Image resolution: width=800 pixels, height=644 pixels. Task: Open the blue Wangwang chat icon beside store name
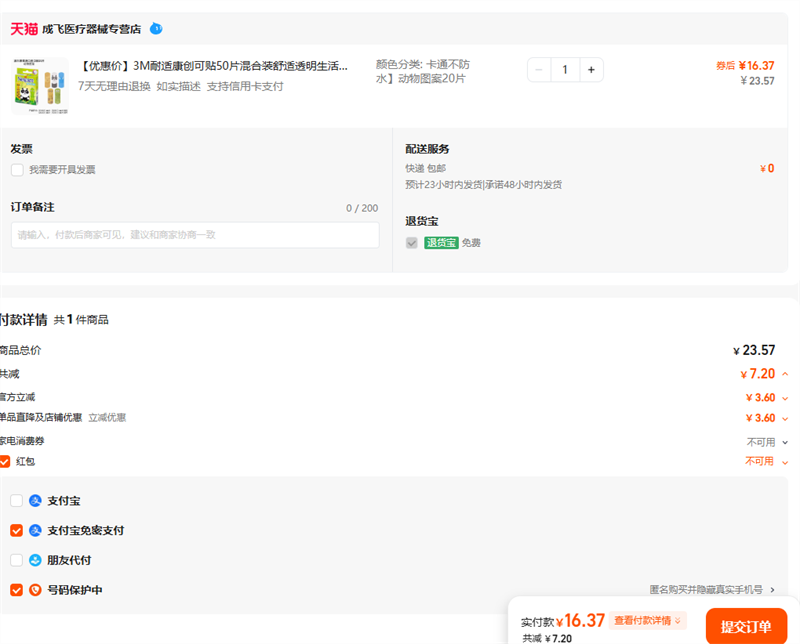coord(156,29)
